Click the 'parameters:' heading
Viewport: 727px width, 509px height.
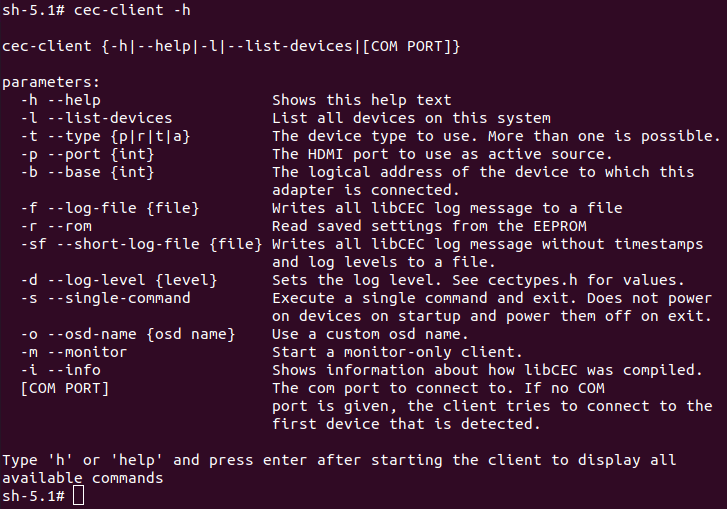click(51, 83)
